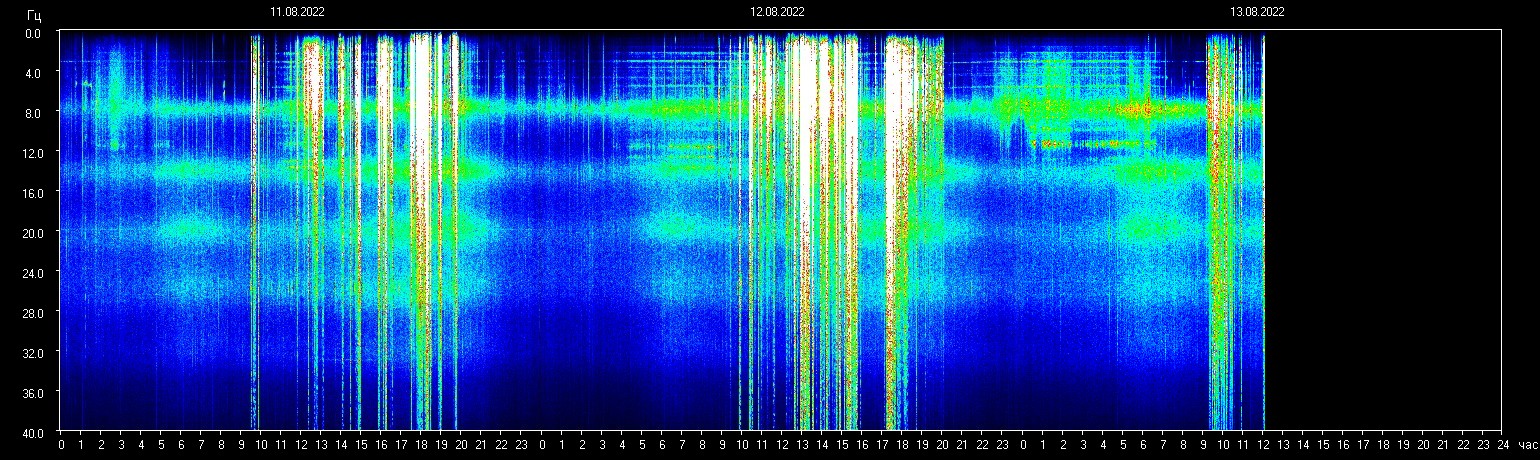Click the 13.08.2022 date label
1540x460 pixels.
coord(1257,12)
